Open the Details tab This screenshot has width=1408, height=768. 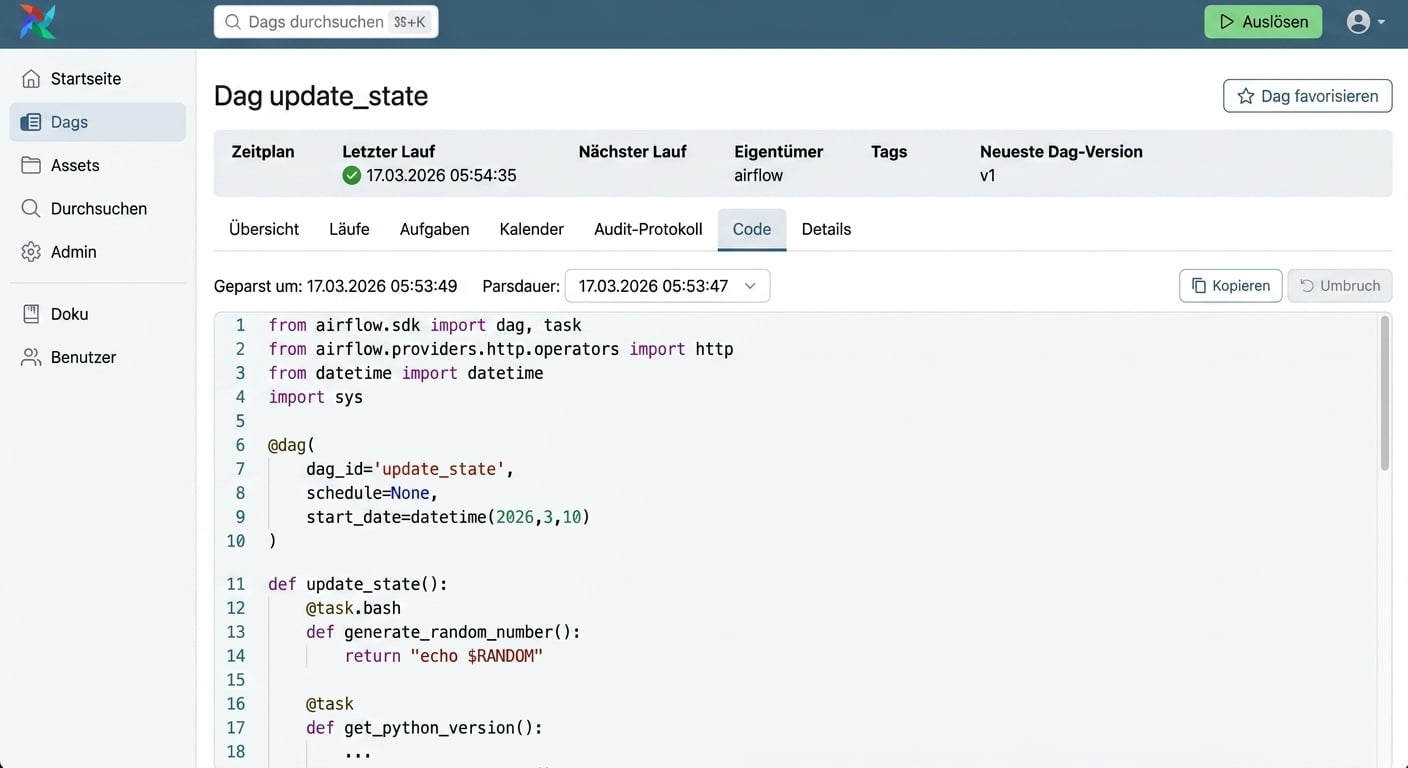pyautogui.click(x=826, y=229)
